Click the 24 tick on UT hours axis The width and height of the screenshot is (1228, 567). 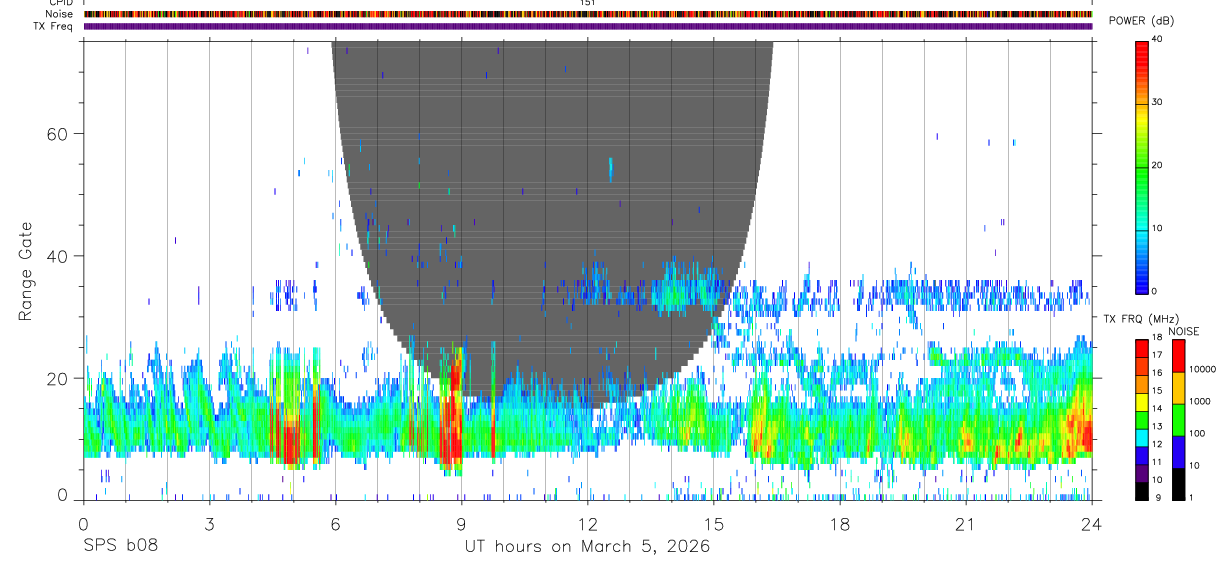point(1091,524)
